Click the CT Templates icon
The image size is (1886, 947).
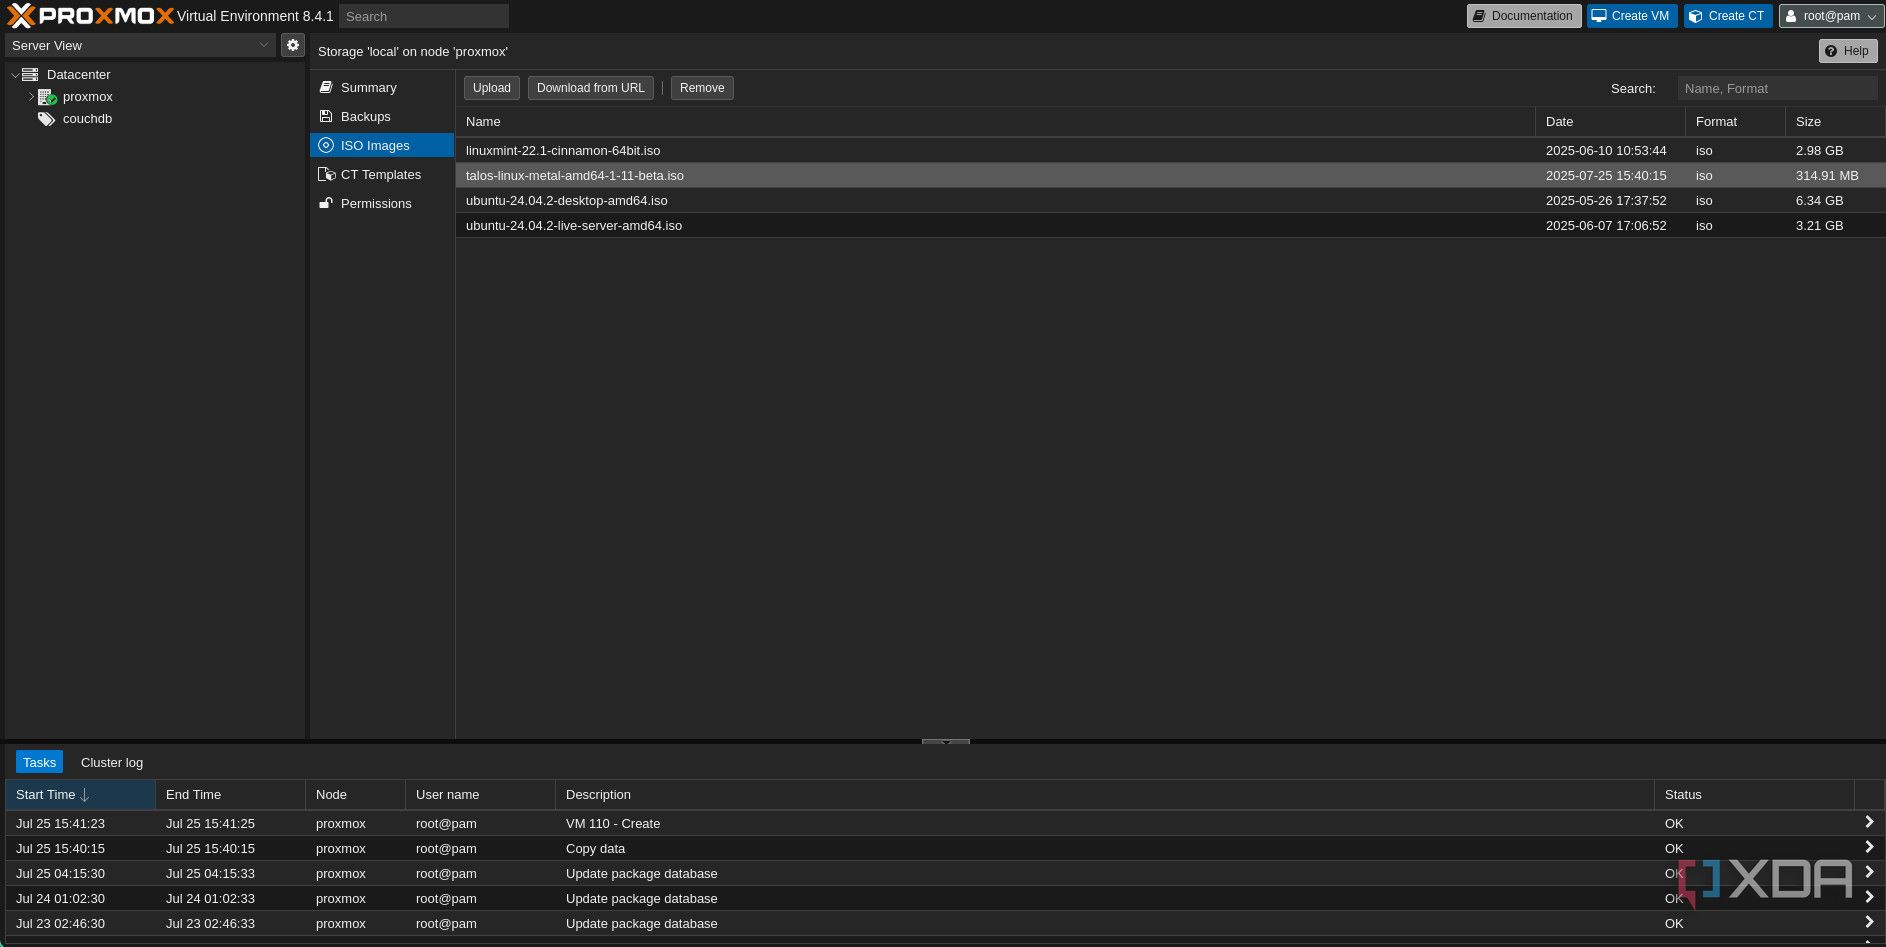click(326, 175)
